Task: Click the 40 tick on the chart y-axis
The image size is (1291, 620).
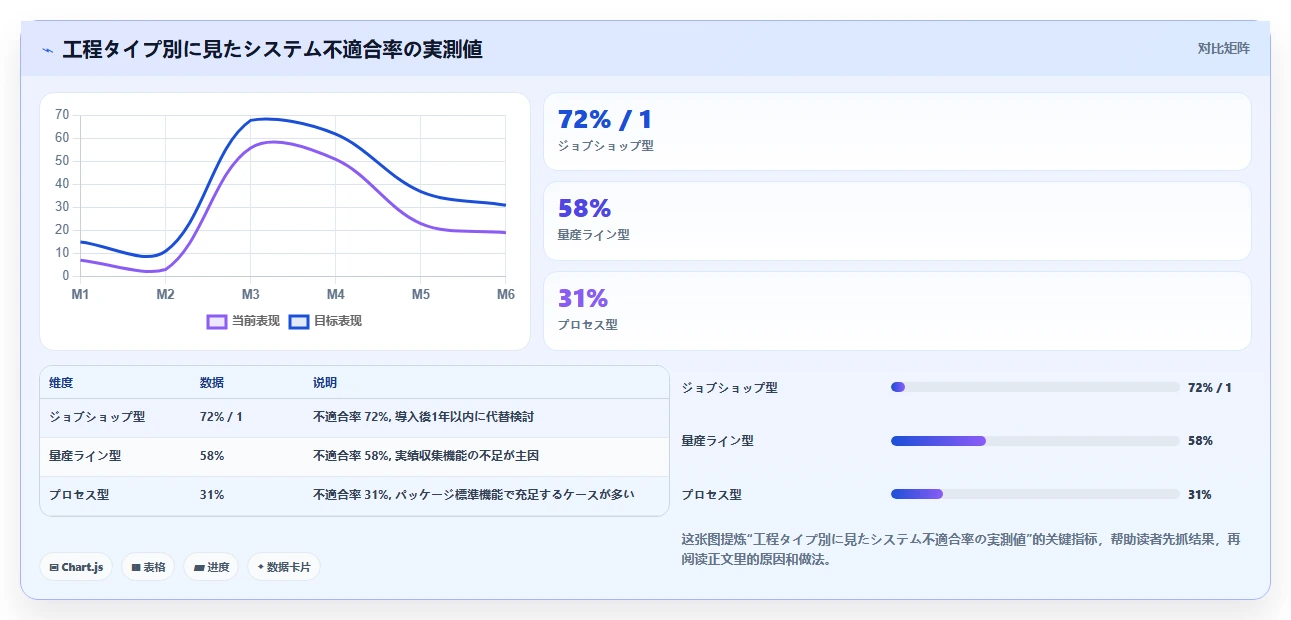Action: (62, 183)
